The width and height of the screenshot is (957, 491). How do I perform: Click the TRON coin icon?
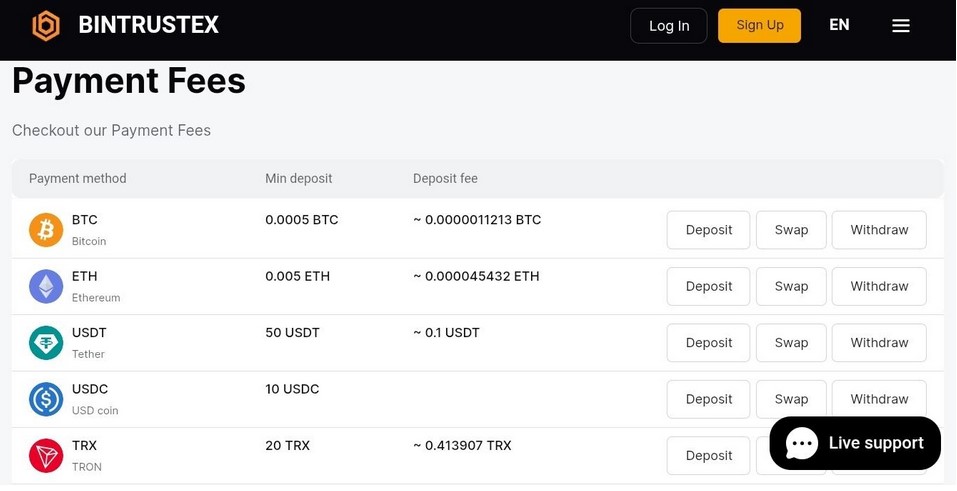pyautogui.click(x=46, y=456)
